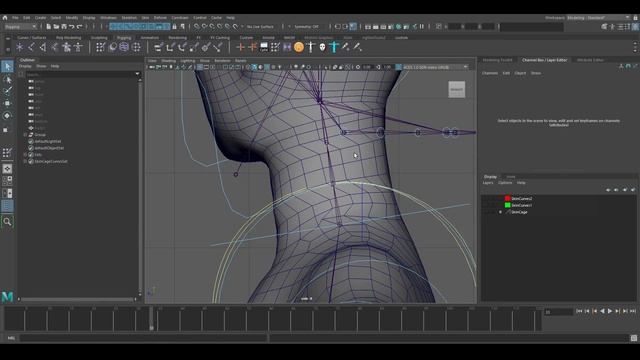640x360 pixels.
Task: Click the New Scene file icon
Action: (x=49, y=27)
